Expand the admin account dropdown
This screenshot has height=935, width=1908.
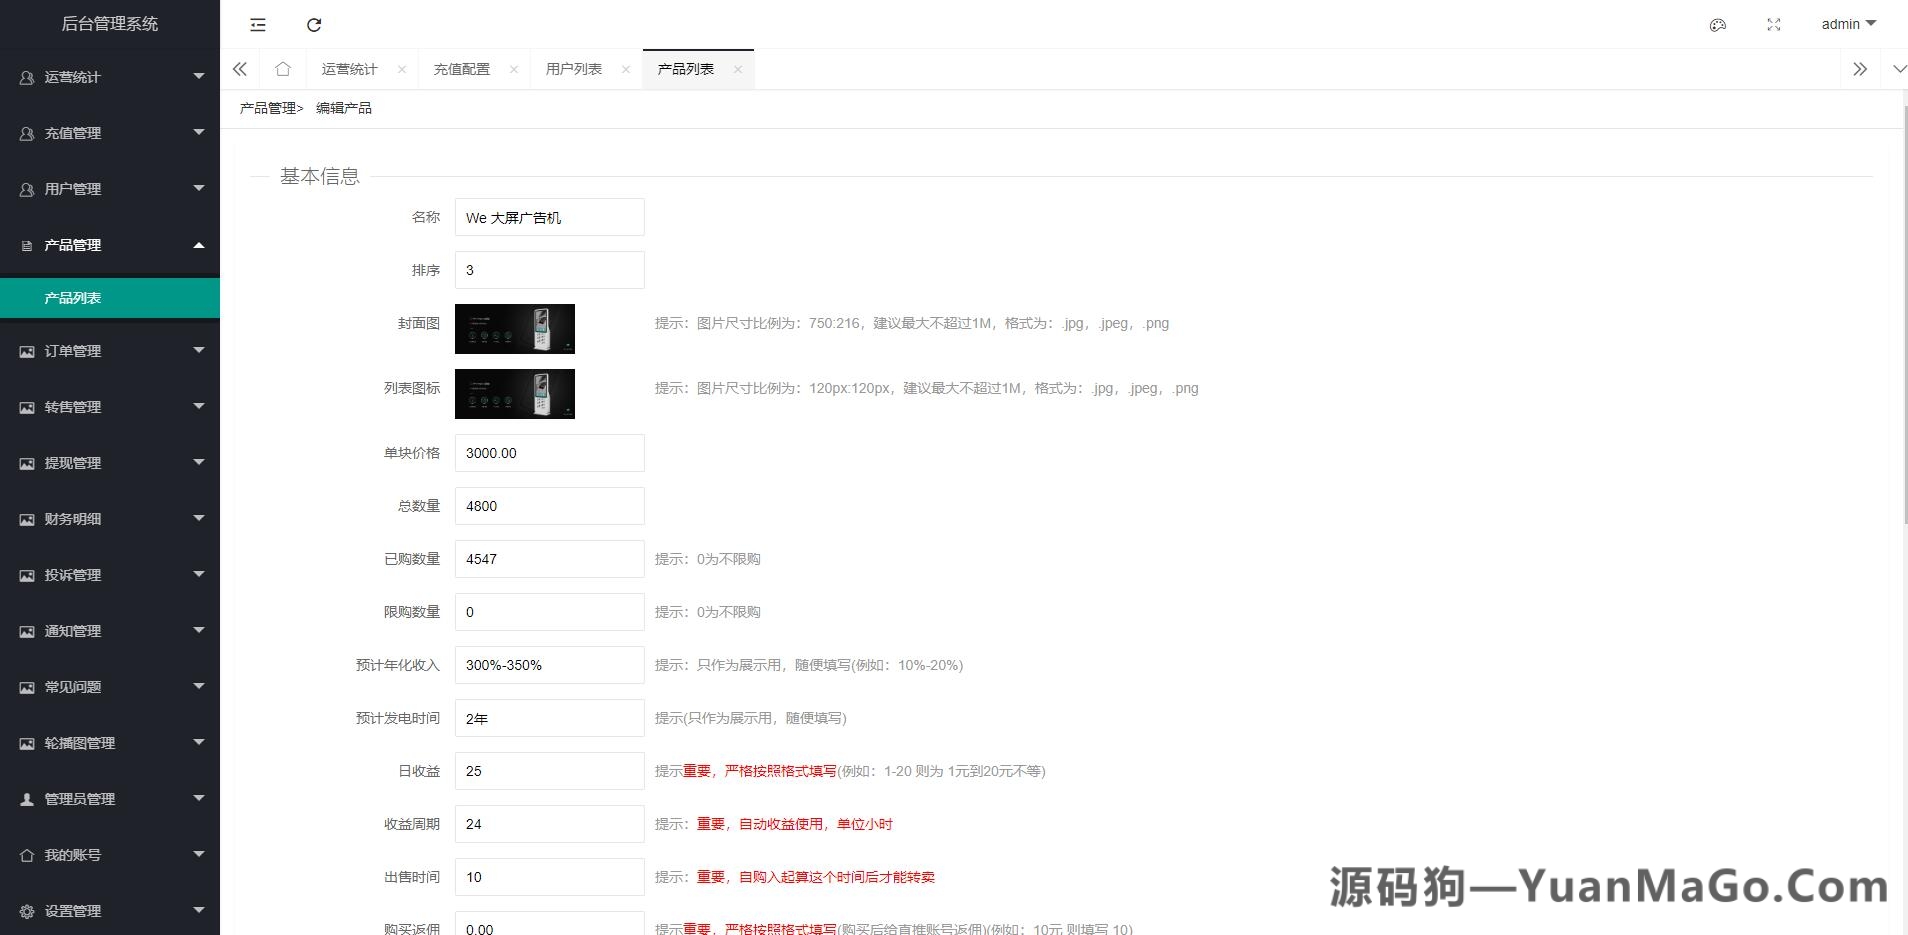tap(1847, 23)
